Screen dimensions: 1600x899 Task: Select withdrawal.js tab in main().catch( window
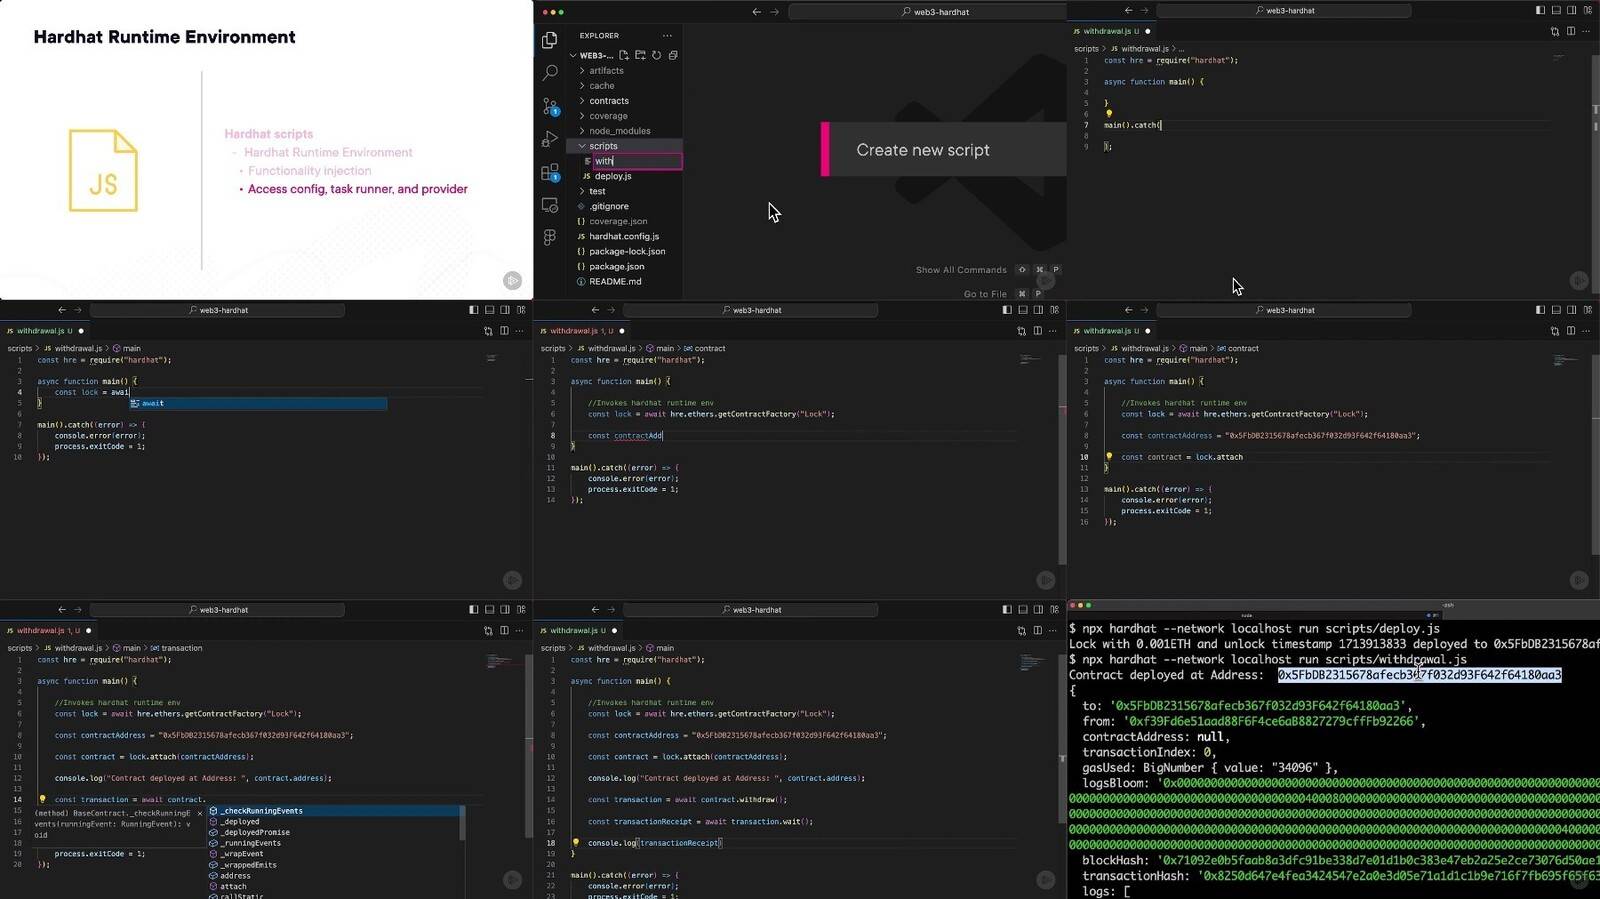pyautogui.click(x=1110, y=31)
